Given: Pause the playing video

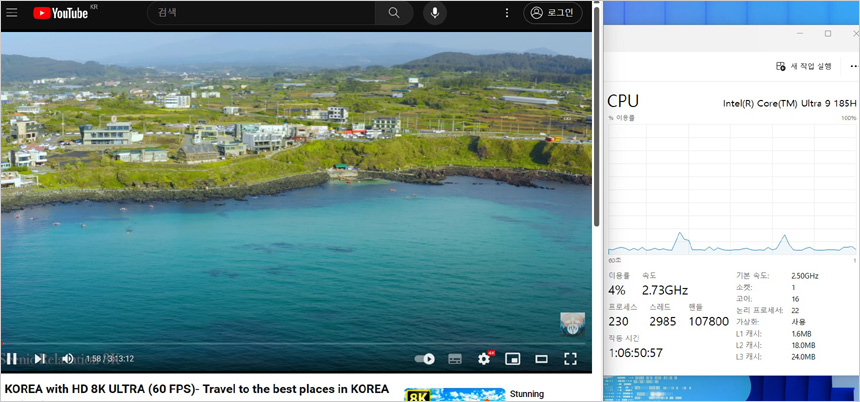Looking at the screenshot, I should pos(12,358).
